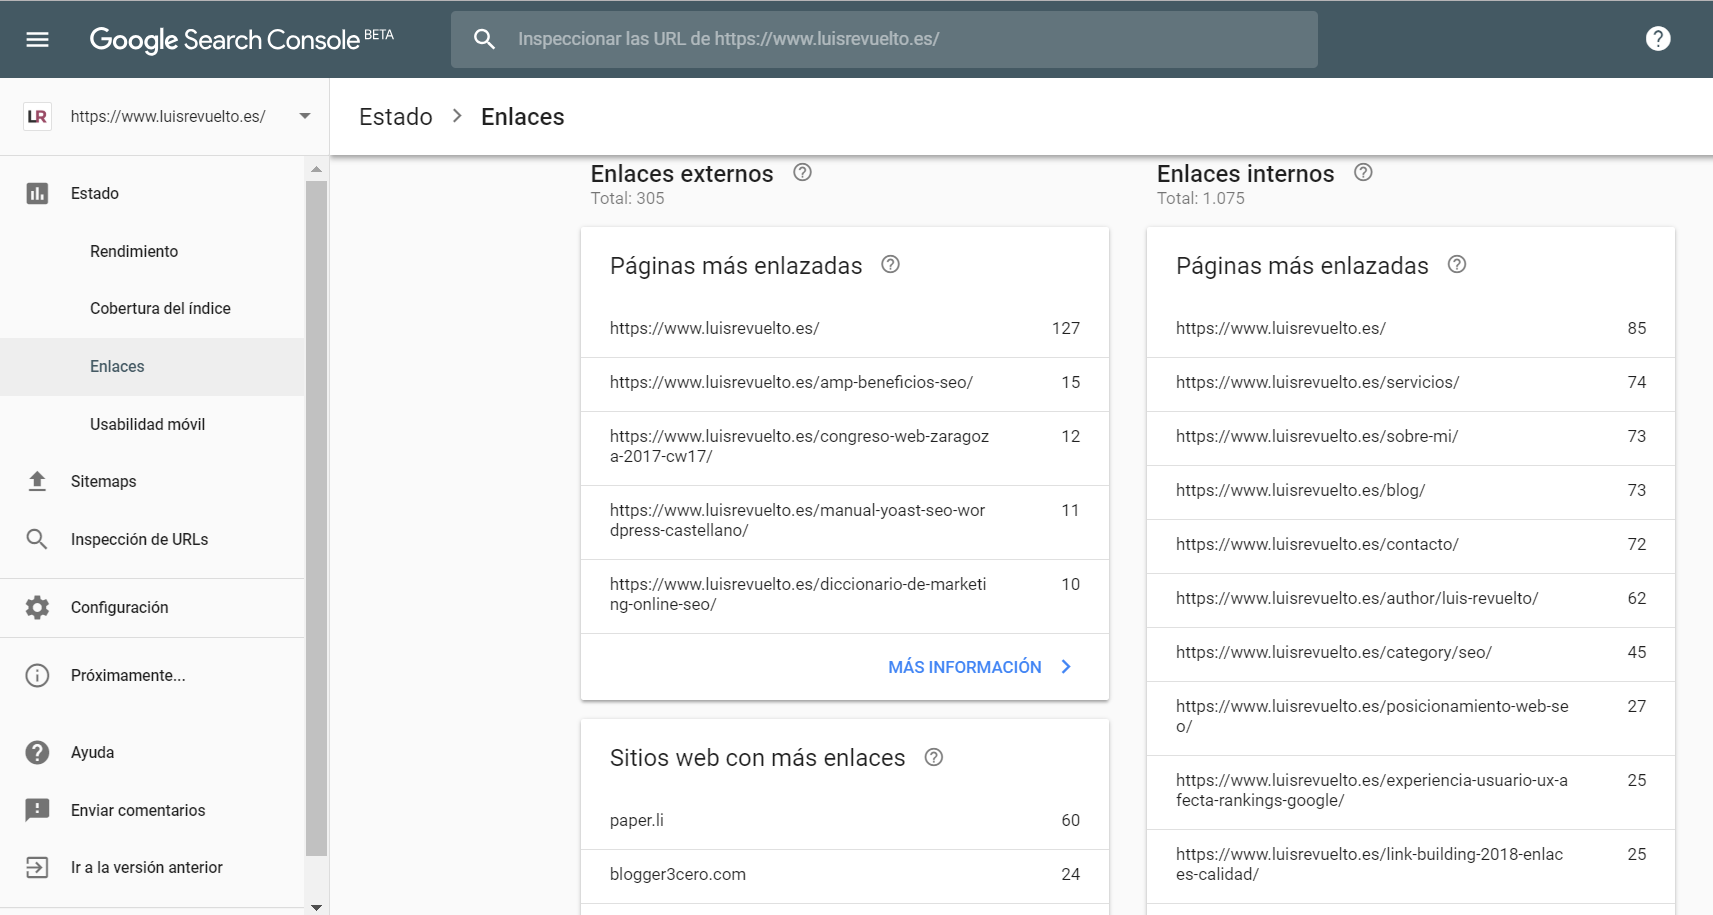Click the Estado breadcrumb link

pyautogui.click(x=395, y=117)
